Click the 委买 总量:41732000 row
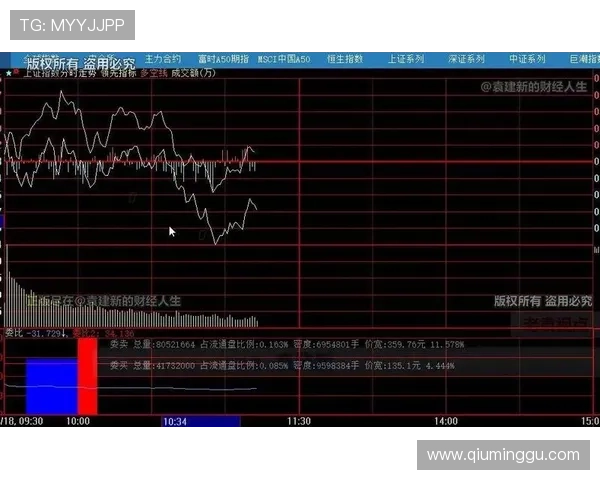Image resolution: width=600 pixels, height=480 pixels. pyautogui.click(x=282, y=366)
